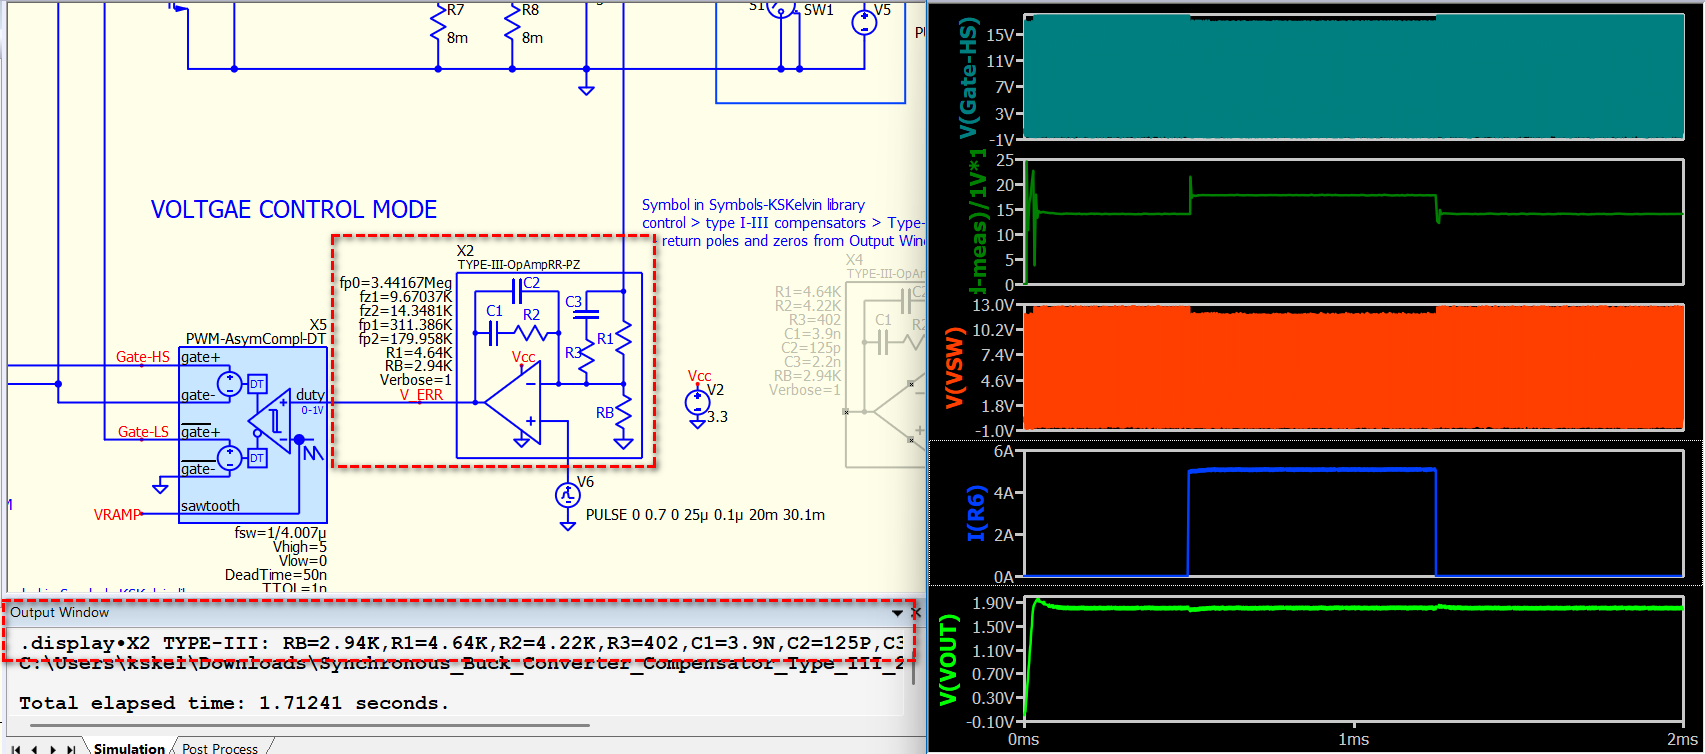Click the comparator symbol in PWM block X5

click(270, 420)
